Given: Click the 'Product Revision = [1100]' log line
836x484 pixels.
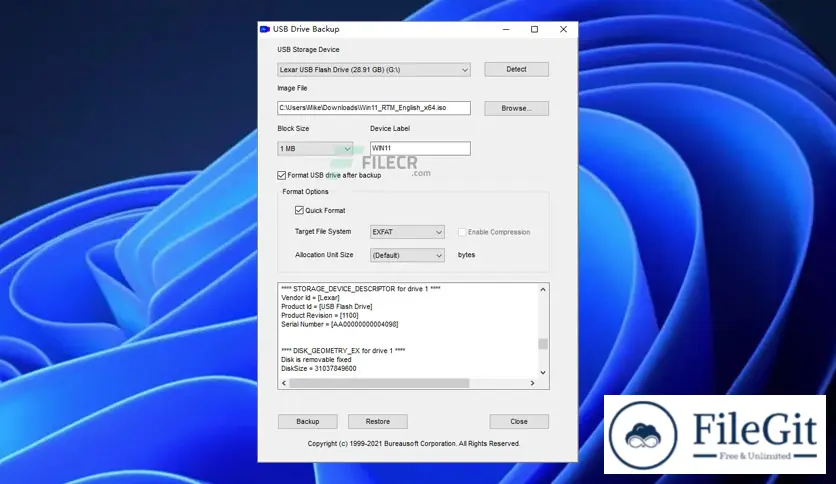Looking at the screenshot, I should [x=320, y=316].
